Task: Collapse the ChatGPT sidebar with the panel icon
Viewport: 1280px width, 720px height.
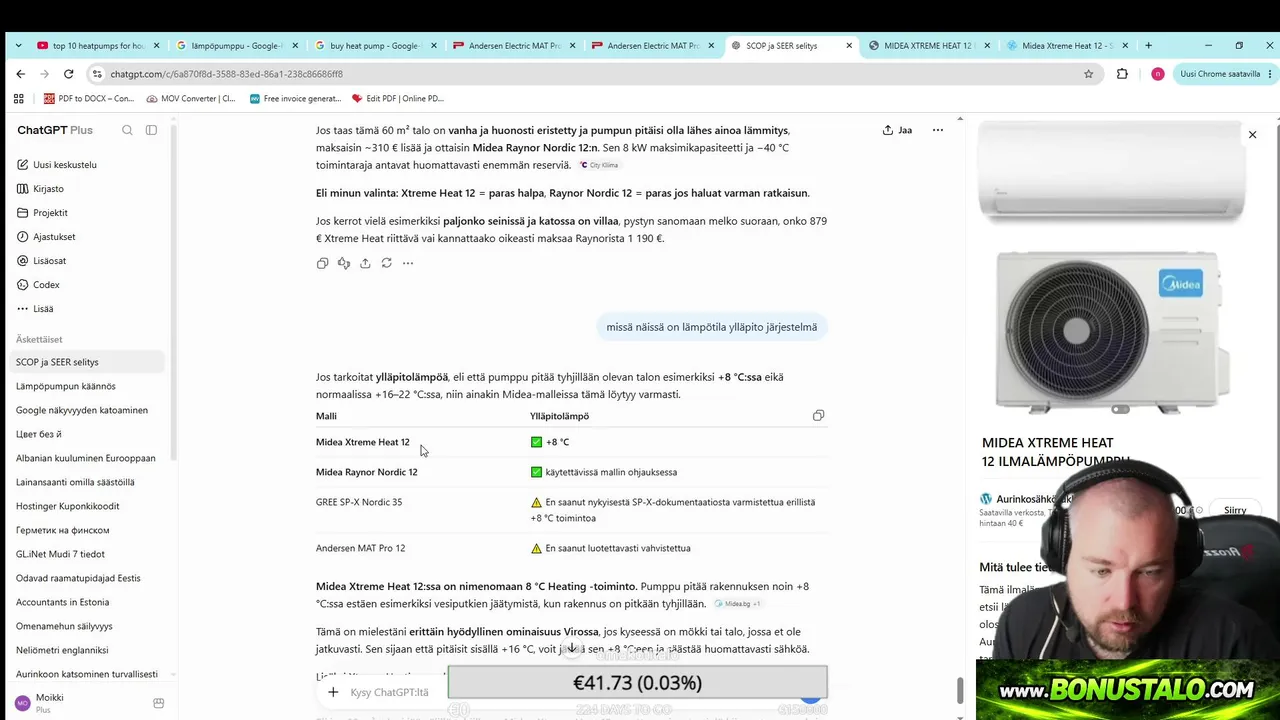Action: pyautogui.click(x=151, y=130)
